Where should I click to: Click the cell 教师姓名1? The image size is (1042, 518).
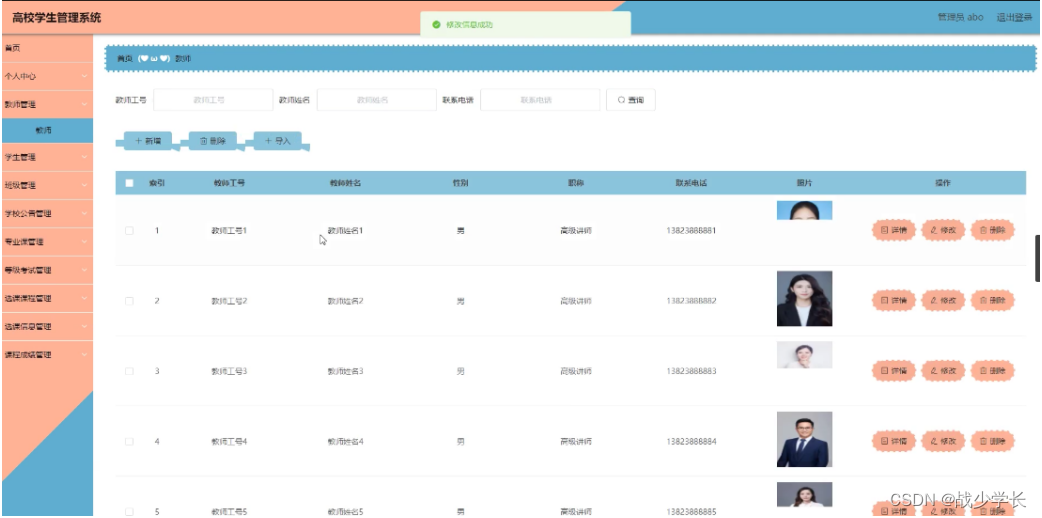[x=346, y=230]
